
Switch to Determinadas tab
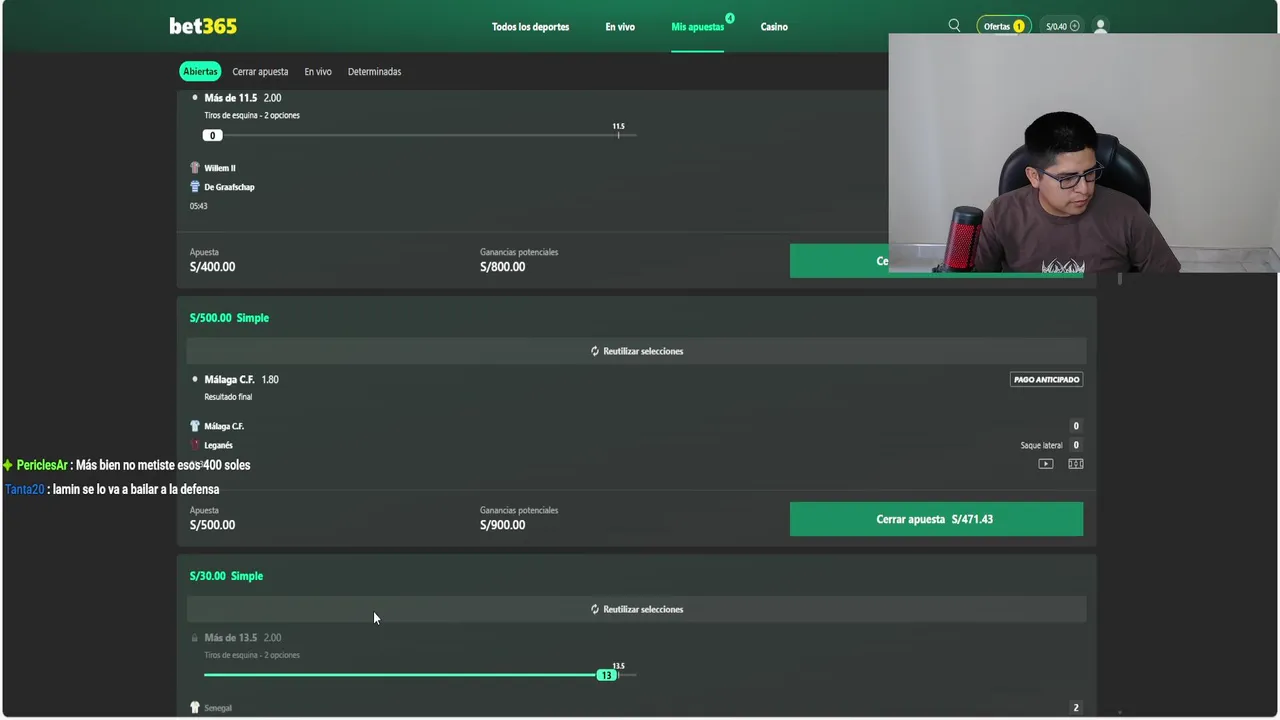[x=374, y=72]
